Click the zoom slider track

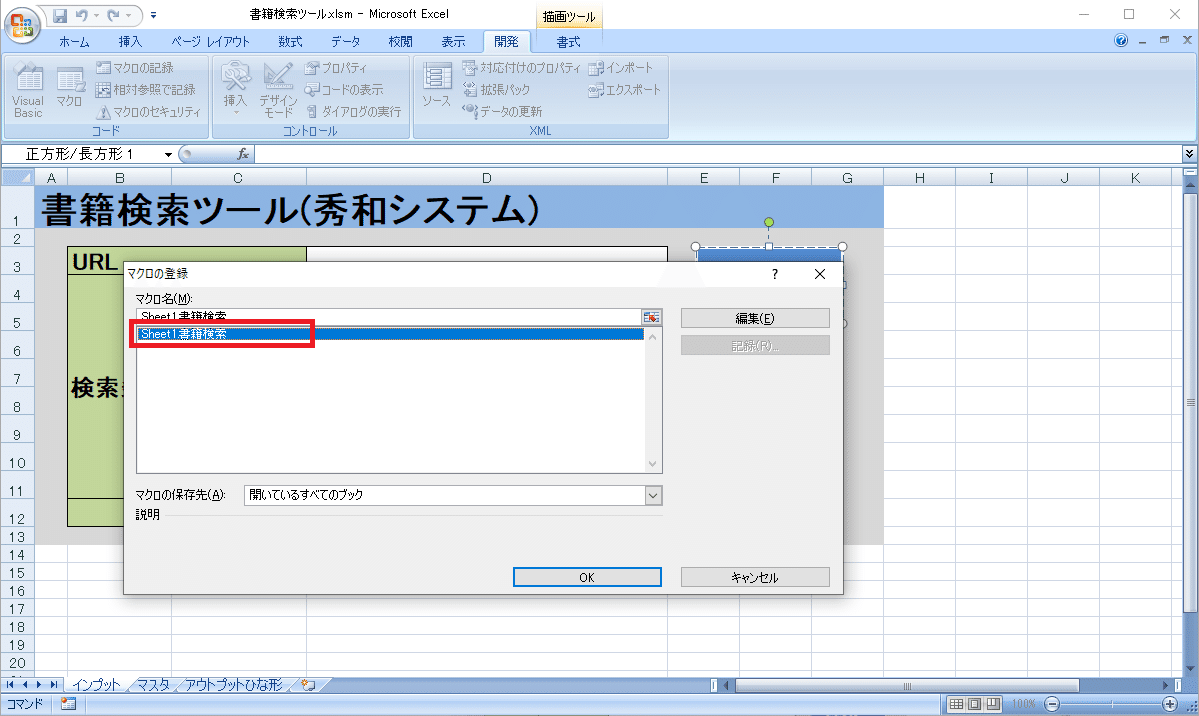(x=1111, y=704)
